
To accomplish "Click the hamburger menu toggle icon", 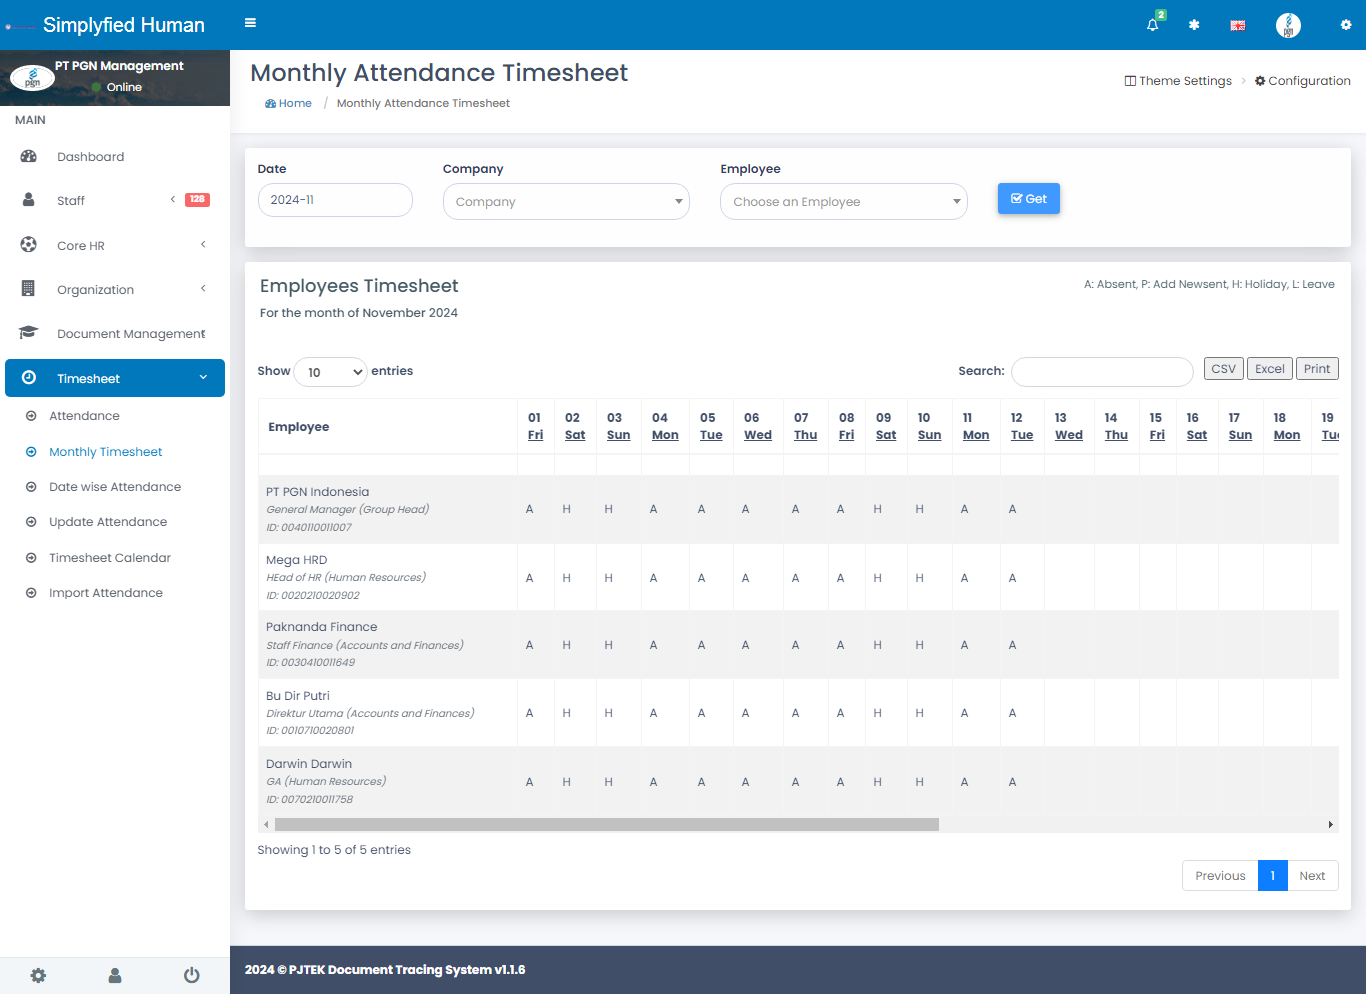I will click(x=250, y=23).
